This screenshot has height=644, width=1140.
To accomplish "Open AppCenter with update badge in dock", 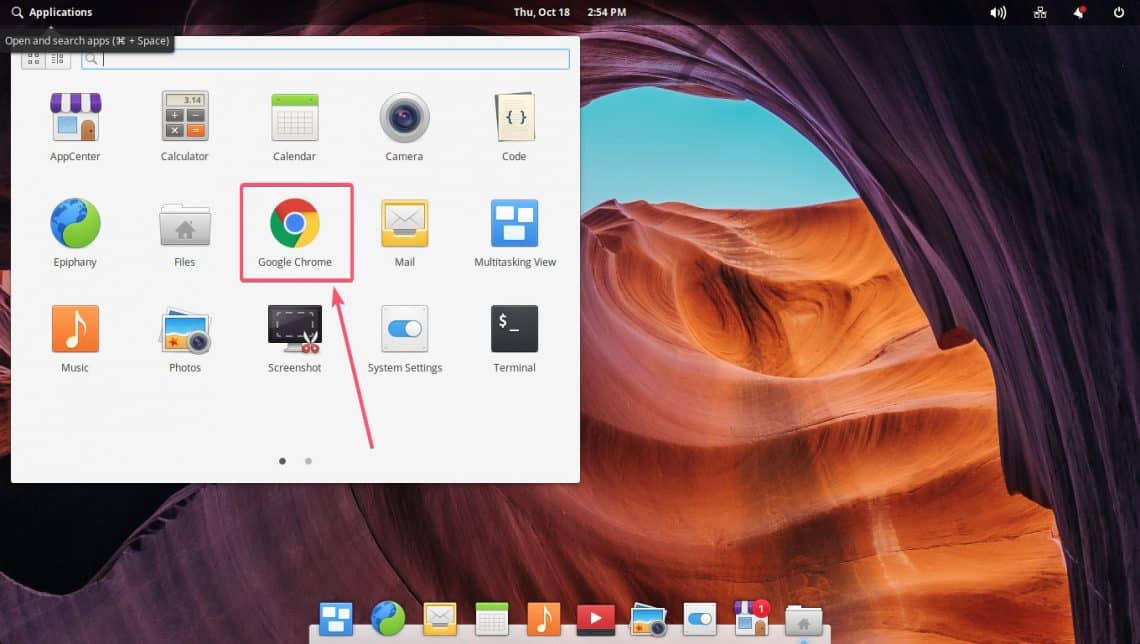I will [x=752, y=618].
